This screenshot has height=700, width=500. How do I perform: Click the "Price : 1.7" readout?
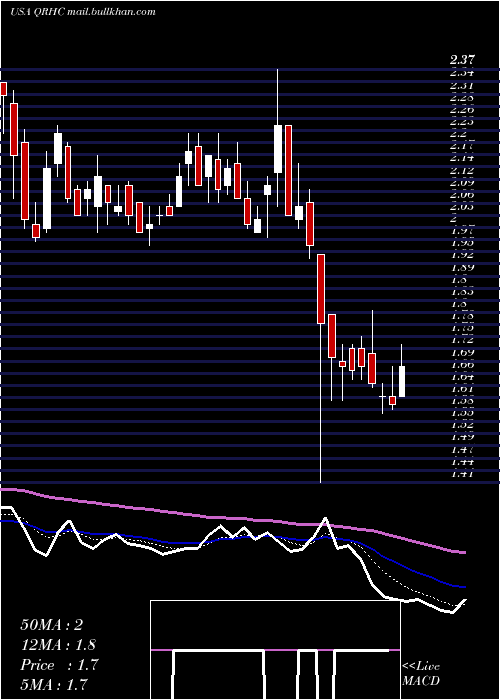click(59, 665)
